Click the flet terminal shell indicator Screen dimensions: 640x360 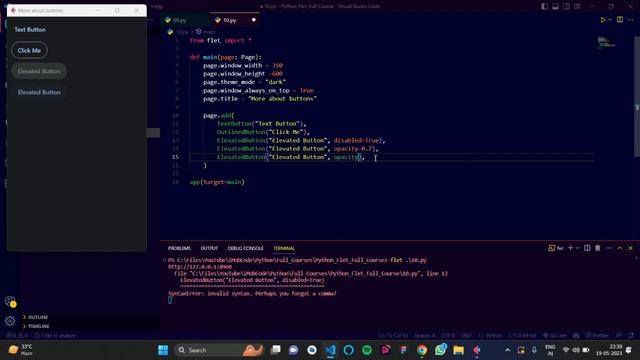[556, 248]
